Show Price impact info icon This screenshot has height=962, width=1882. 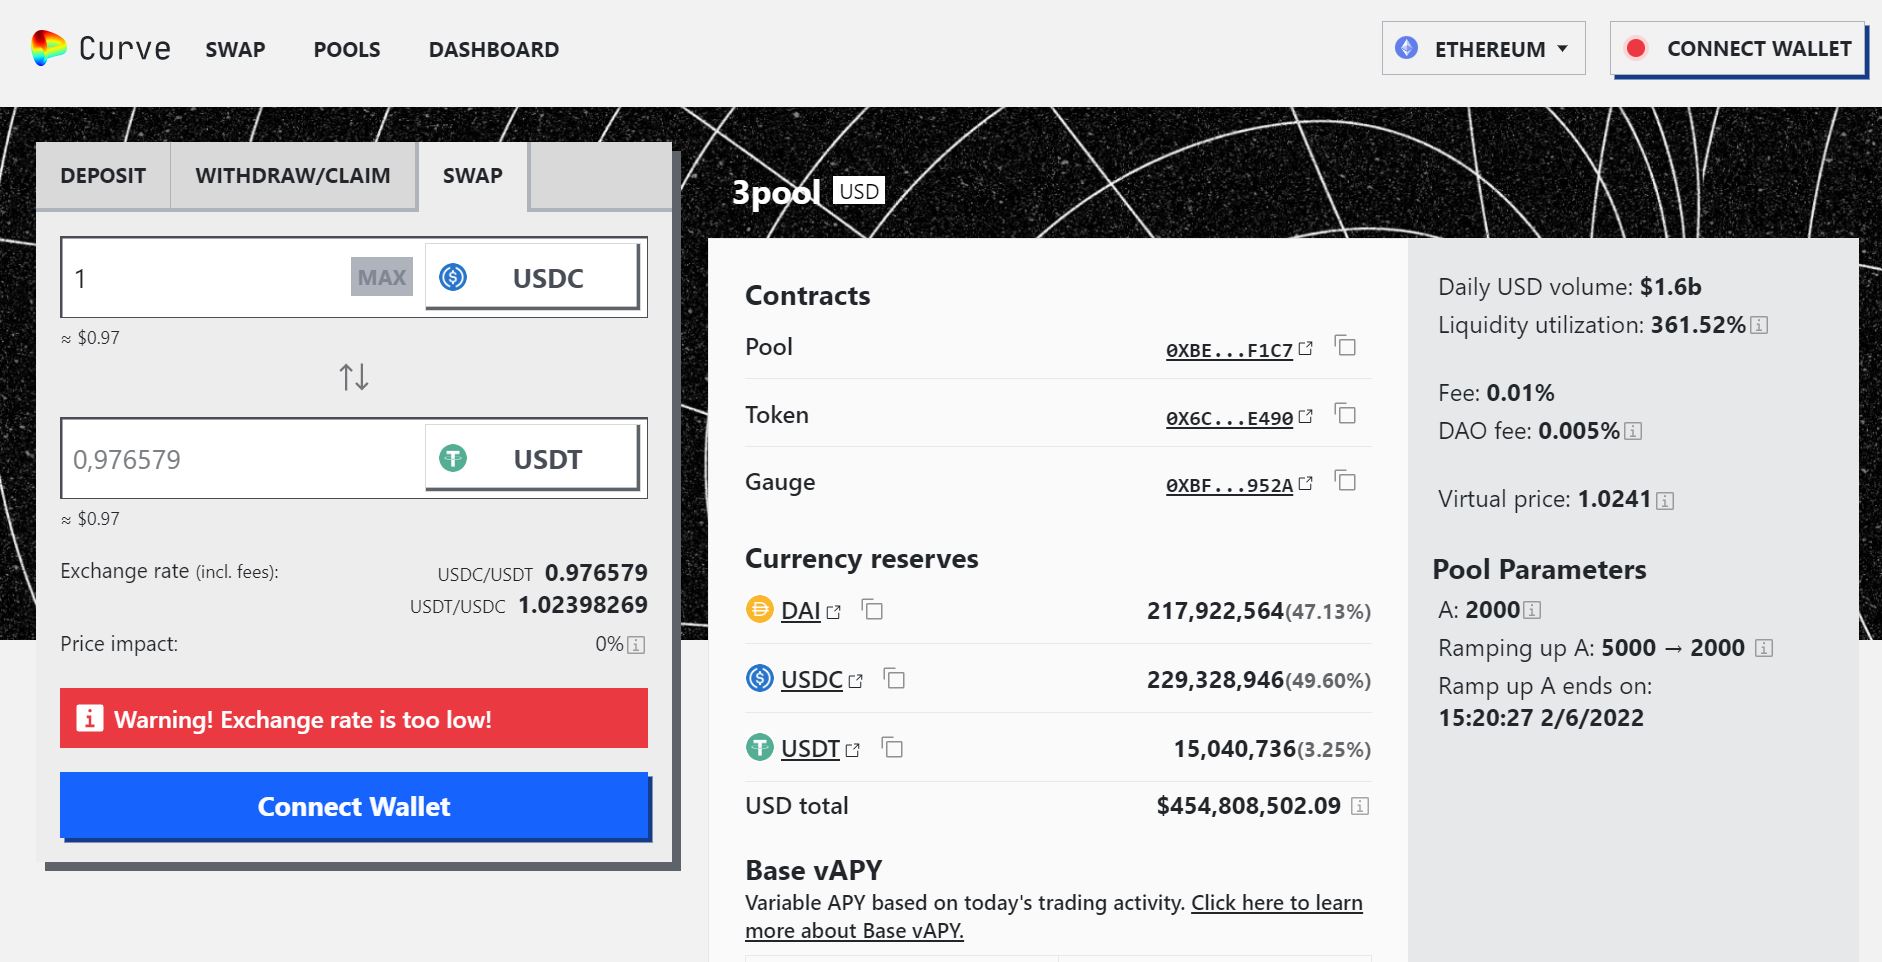[636, 645]
